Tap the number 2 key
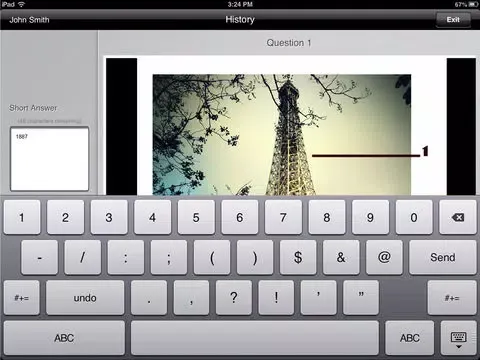 click(x=65, y=217)
